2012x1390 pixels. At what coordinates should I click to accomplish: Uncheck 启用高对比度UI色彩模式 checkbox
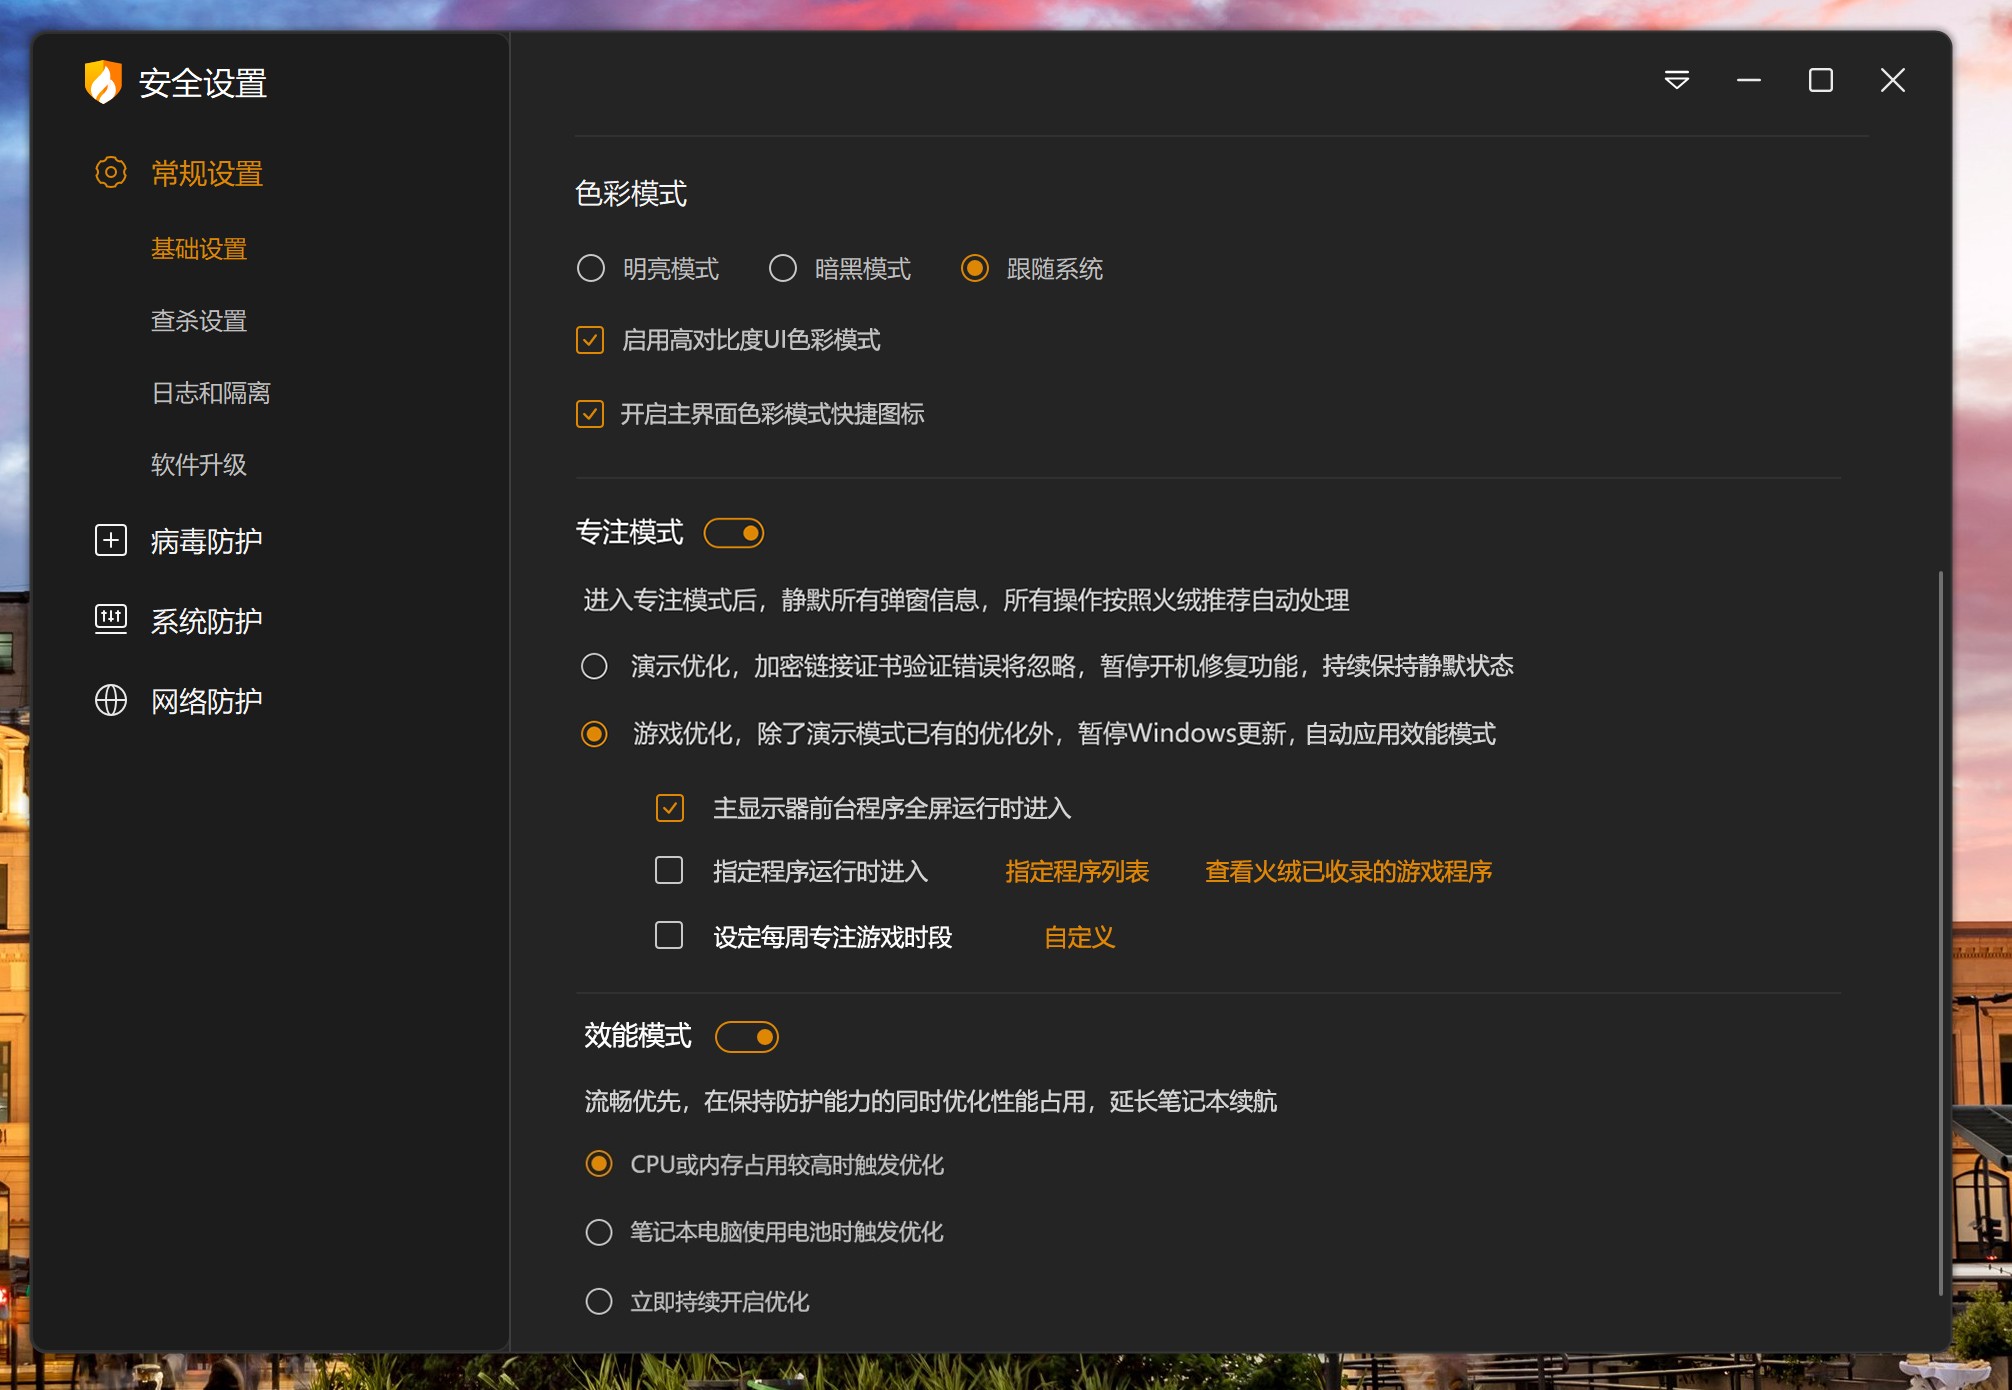[590, 340]
